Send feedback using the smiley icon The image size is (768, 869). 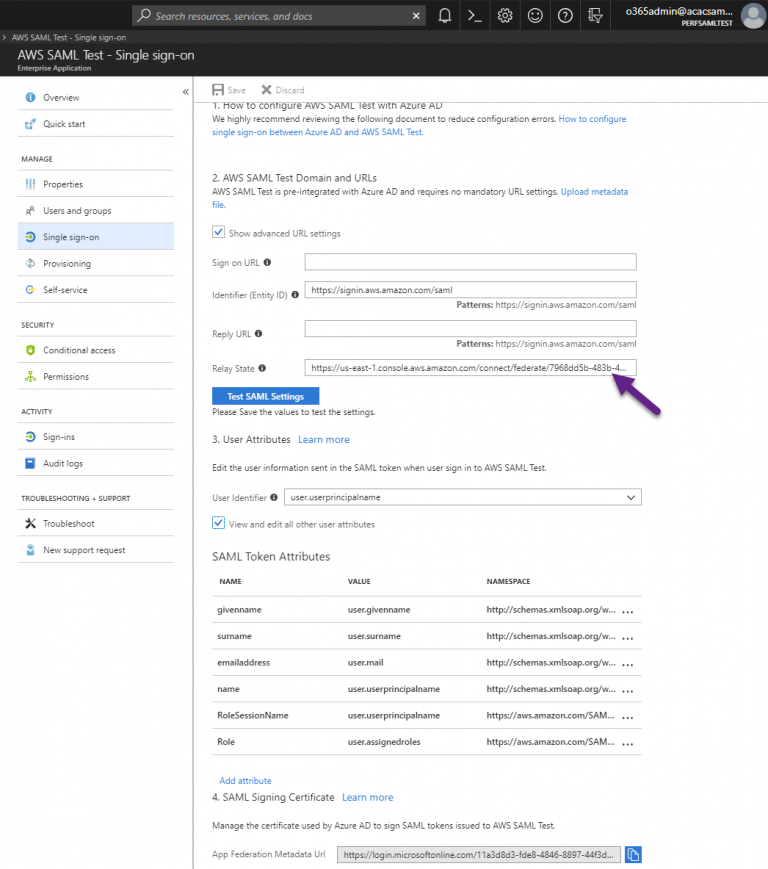click(534, 15)
